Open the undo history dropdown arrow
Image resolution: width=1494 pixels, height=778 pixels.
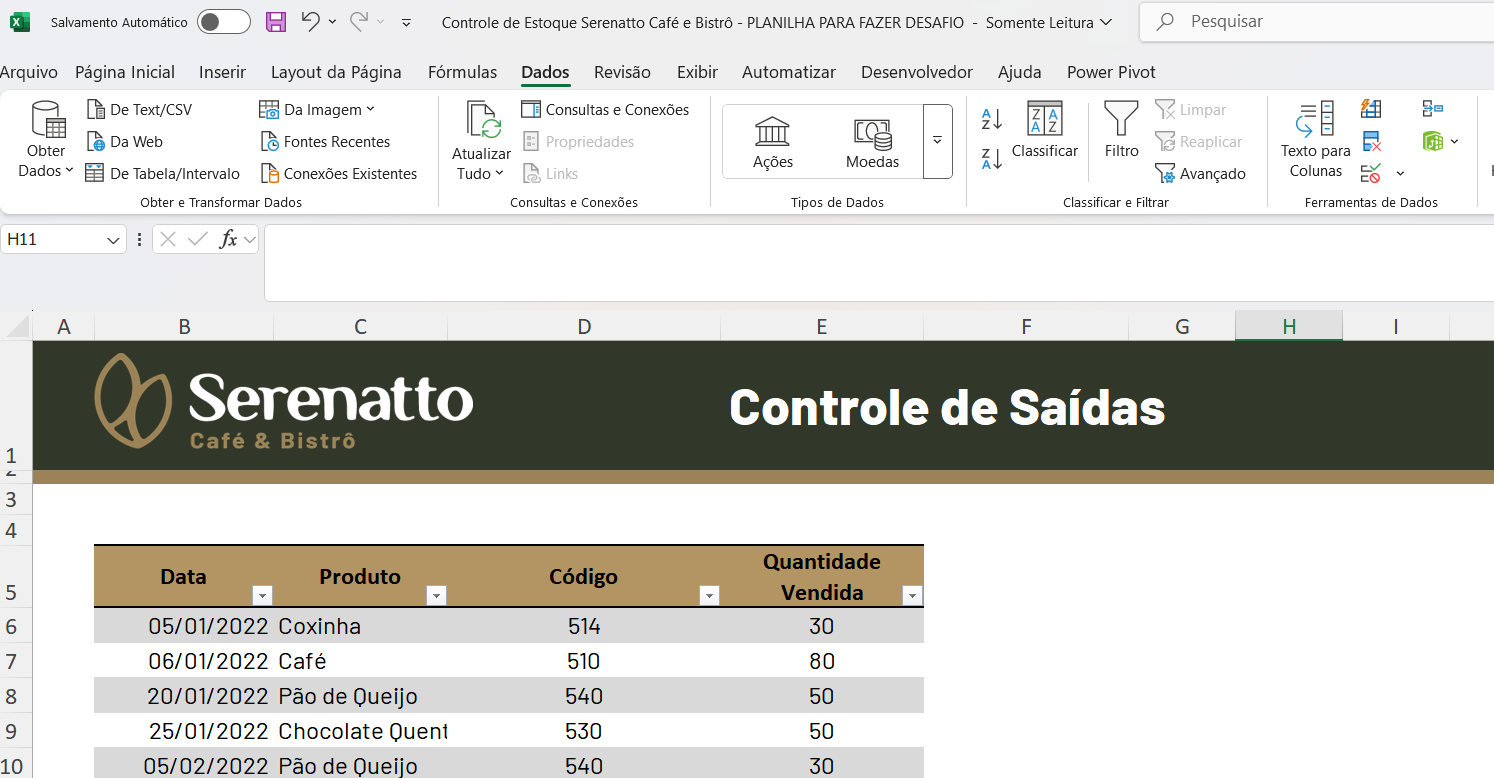[x=332, y=22]
